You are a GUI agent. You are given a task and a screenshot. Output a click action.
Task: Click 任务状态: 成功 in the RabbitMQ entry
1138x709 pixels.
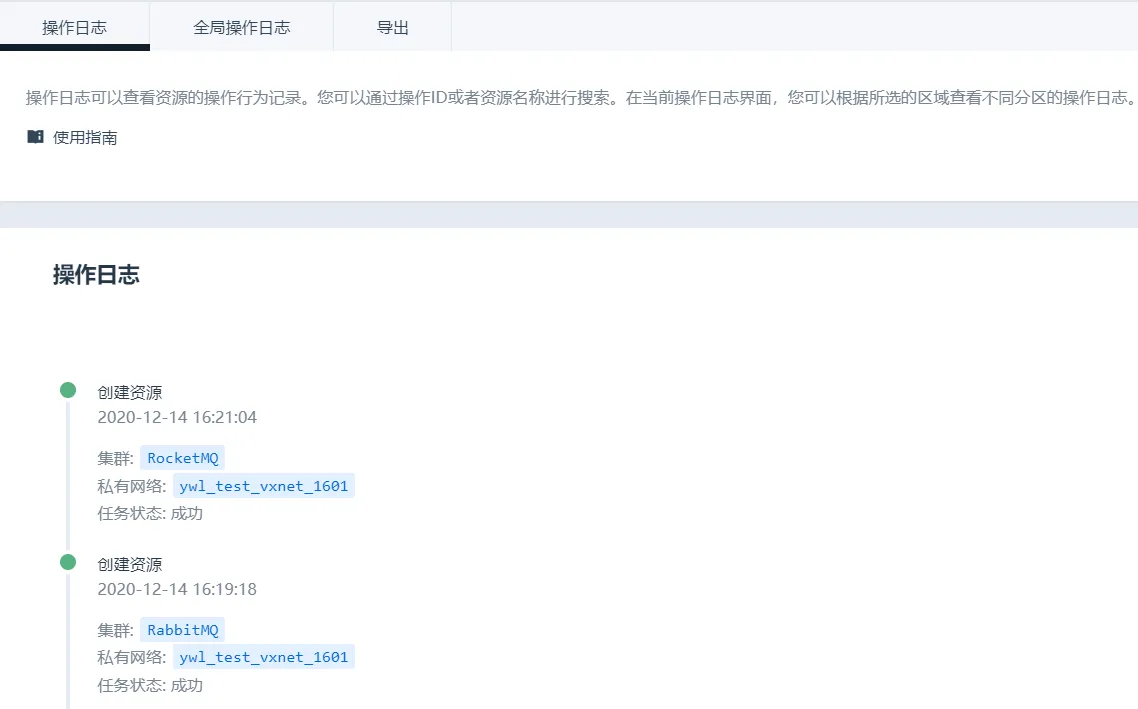tap(150, 686)
